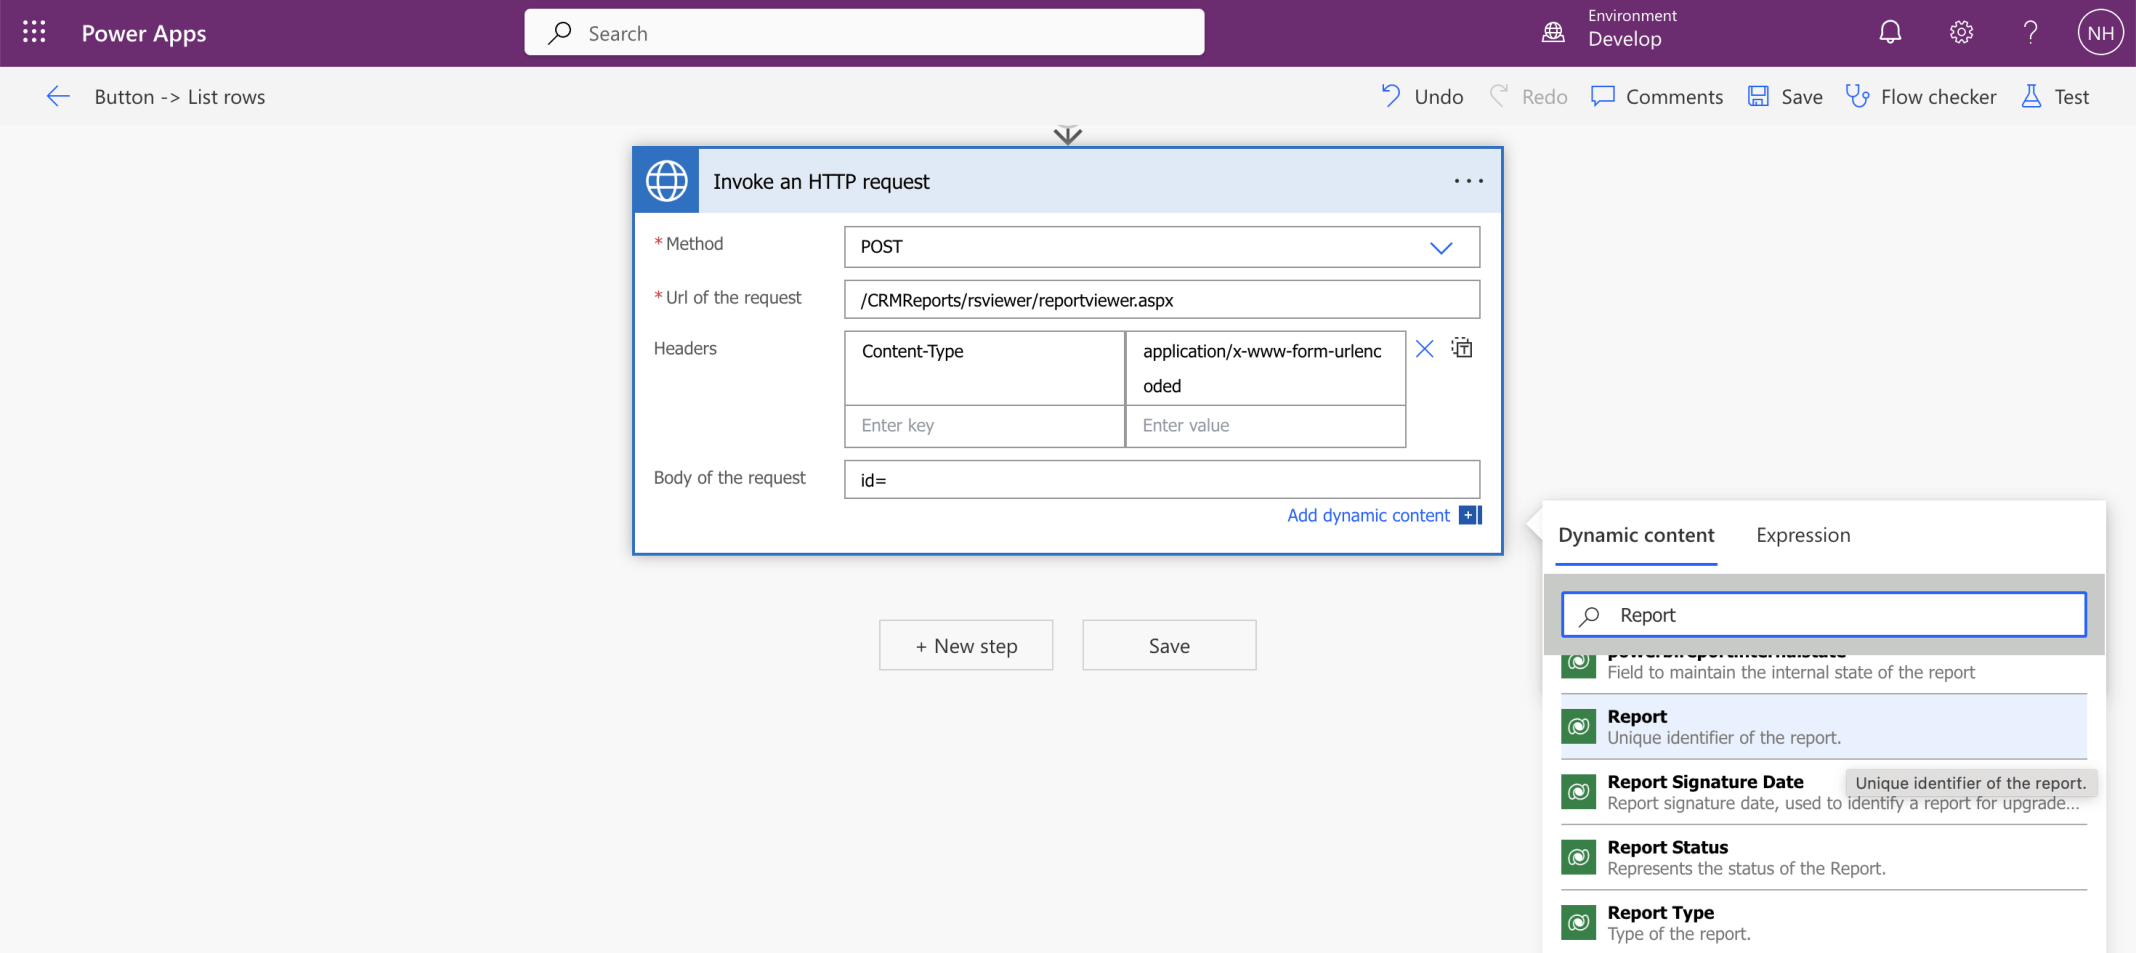Switch headers to text mode icon
2136x953 pixels.
pos(1462,349)
